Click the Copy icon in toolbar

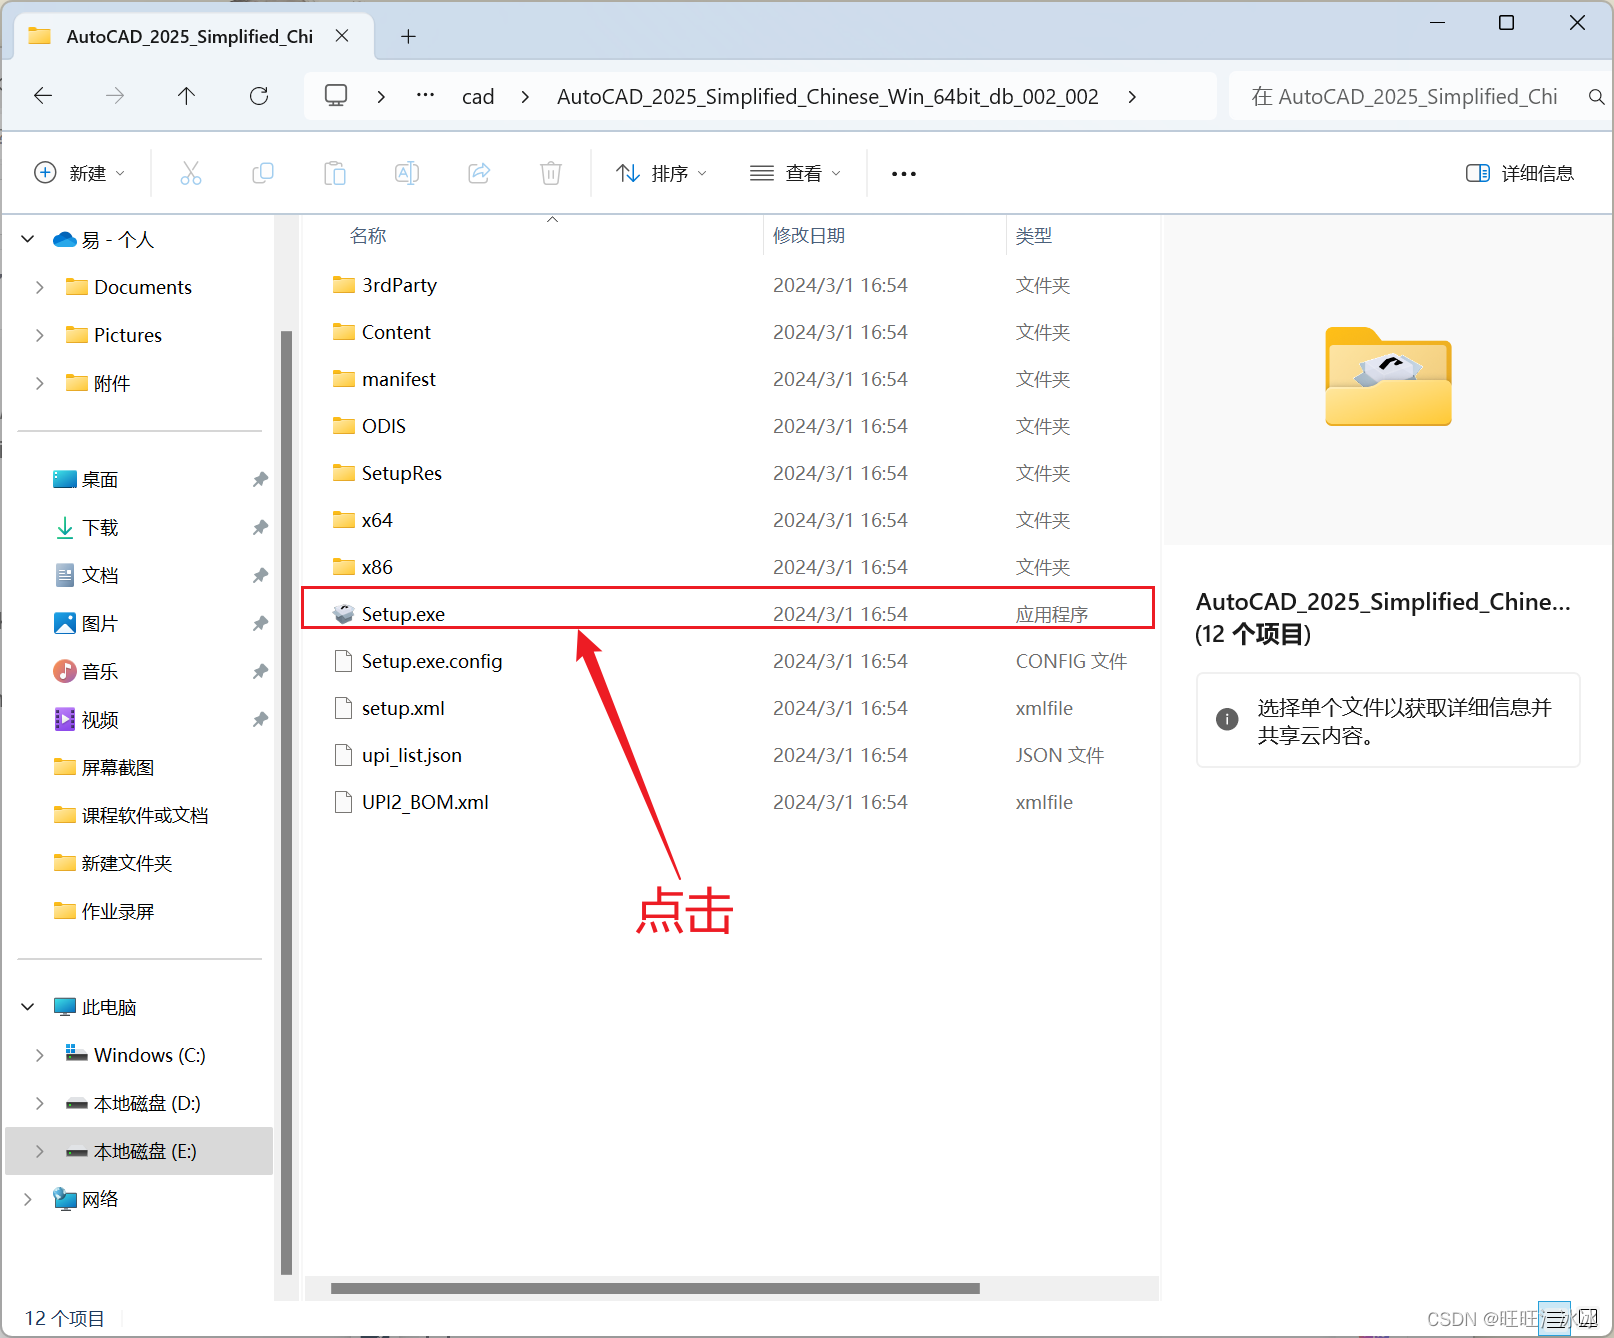(x=263, y=173)
